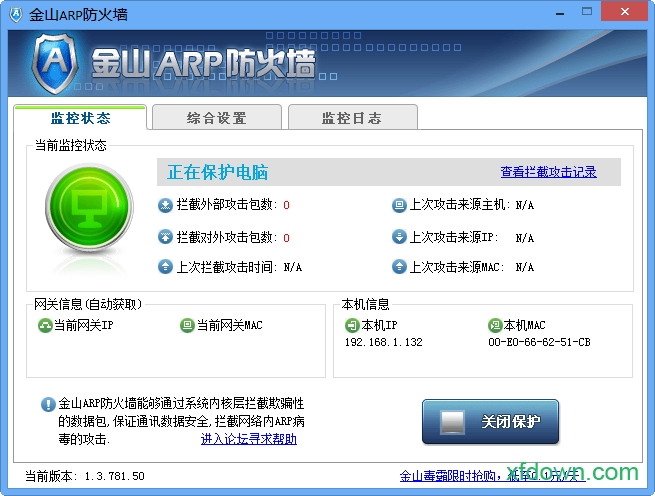Open the 综合设置 tab
This screenshot has width=655, height=496.
[x=216, y=118]
